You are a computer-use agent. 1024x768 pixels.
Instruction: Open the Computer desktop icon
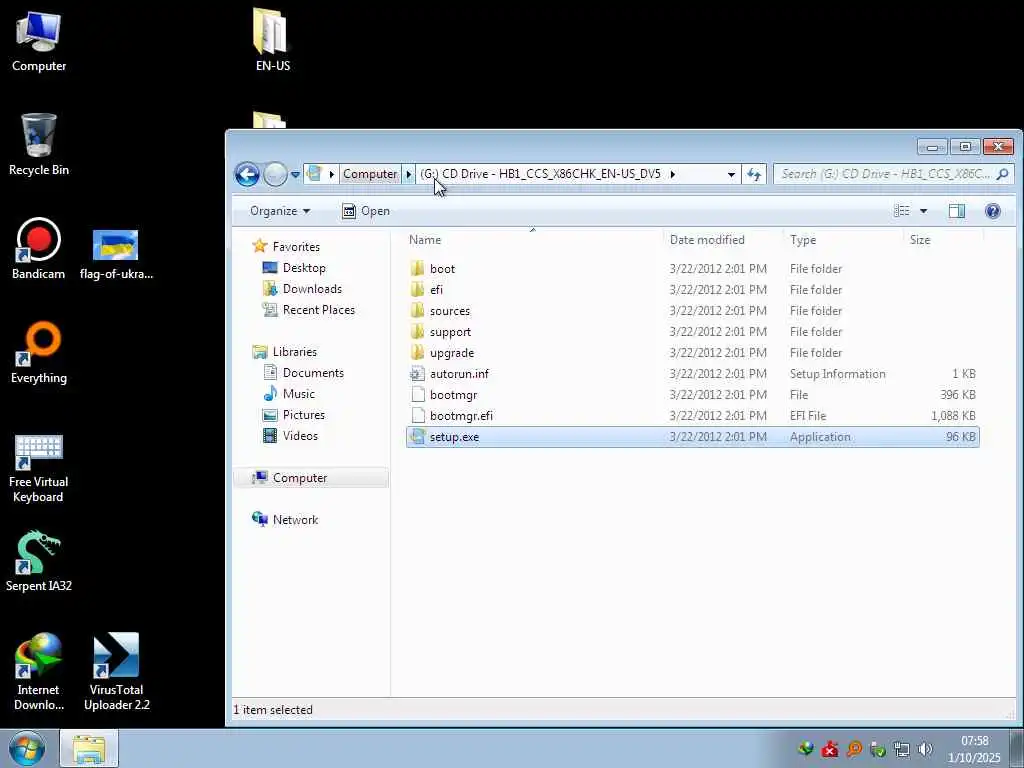39,42
